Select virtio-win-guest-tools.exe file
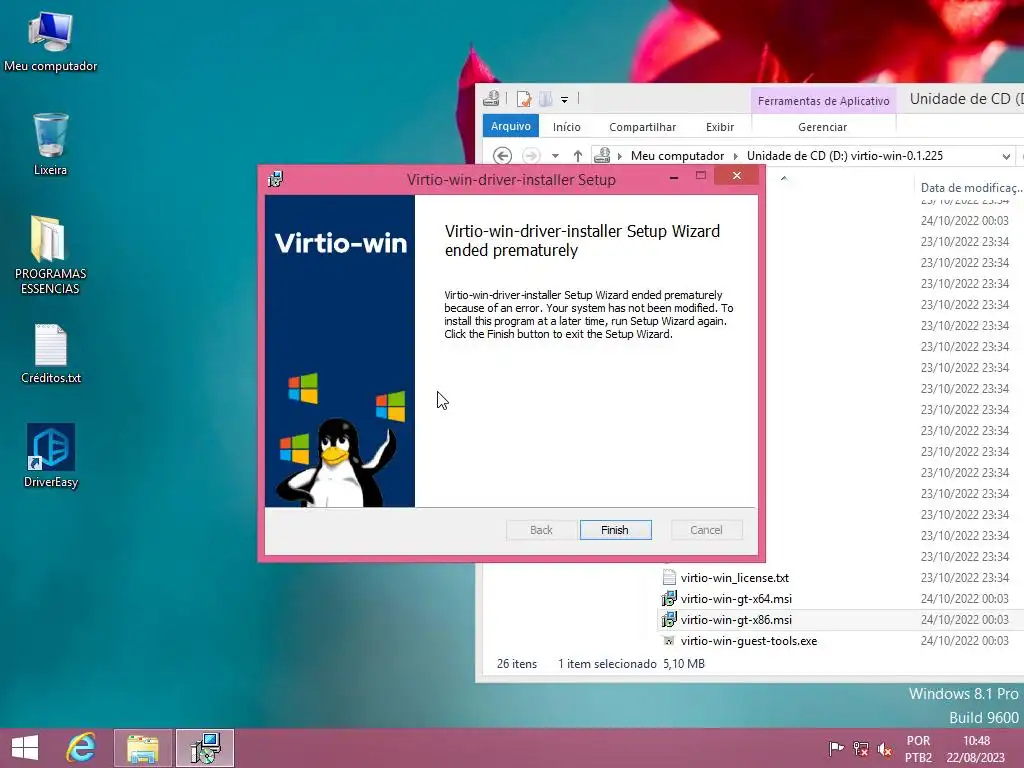Image resolution: width=1024 pixels, height=768 pixels. pos(748,641)
